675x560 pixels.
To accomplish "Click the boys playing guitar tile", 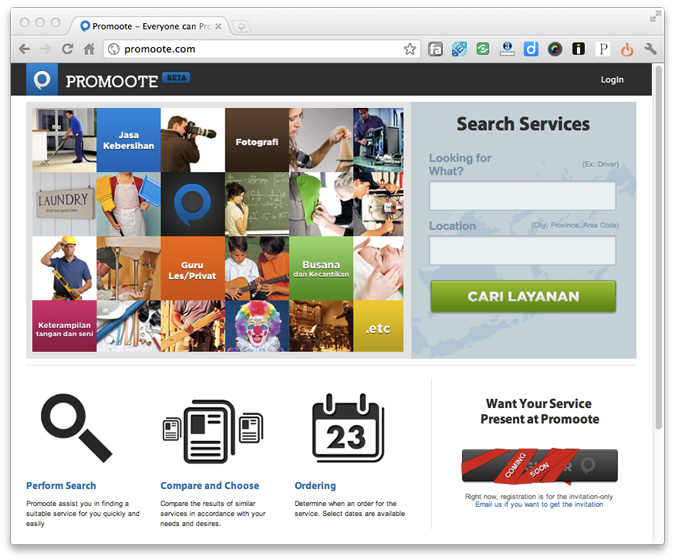I will coord(257,268).
